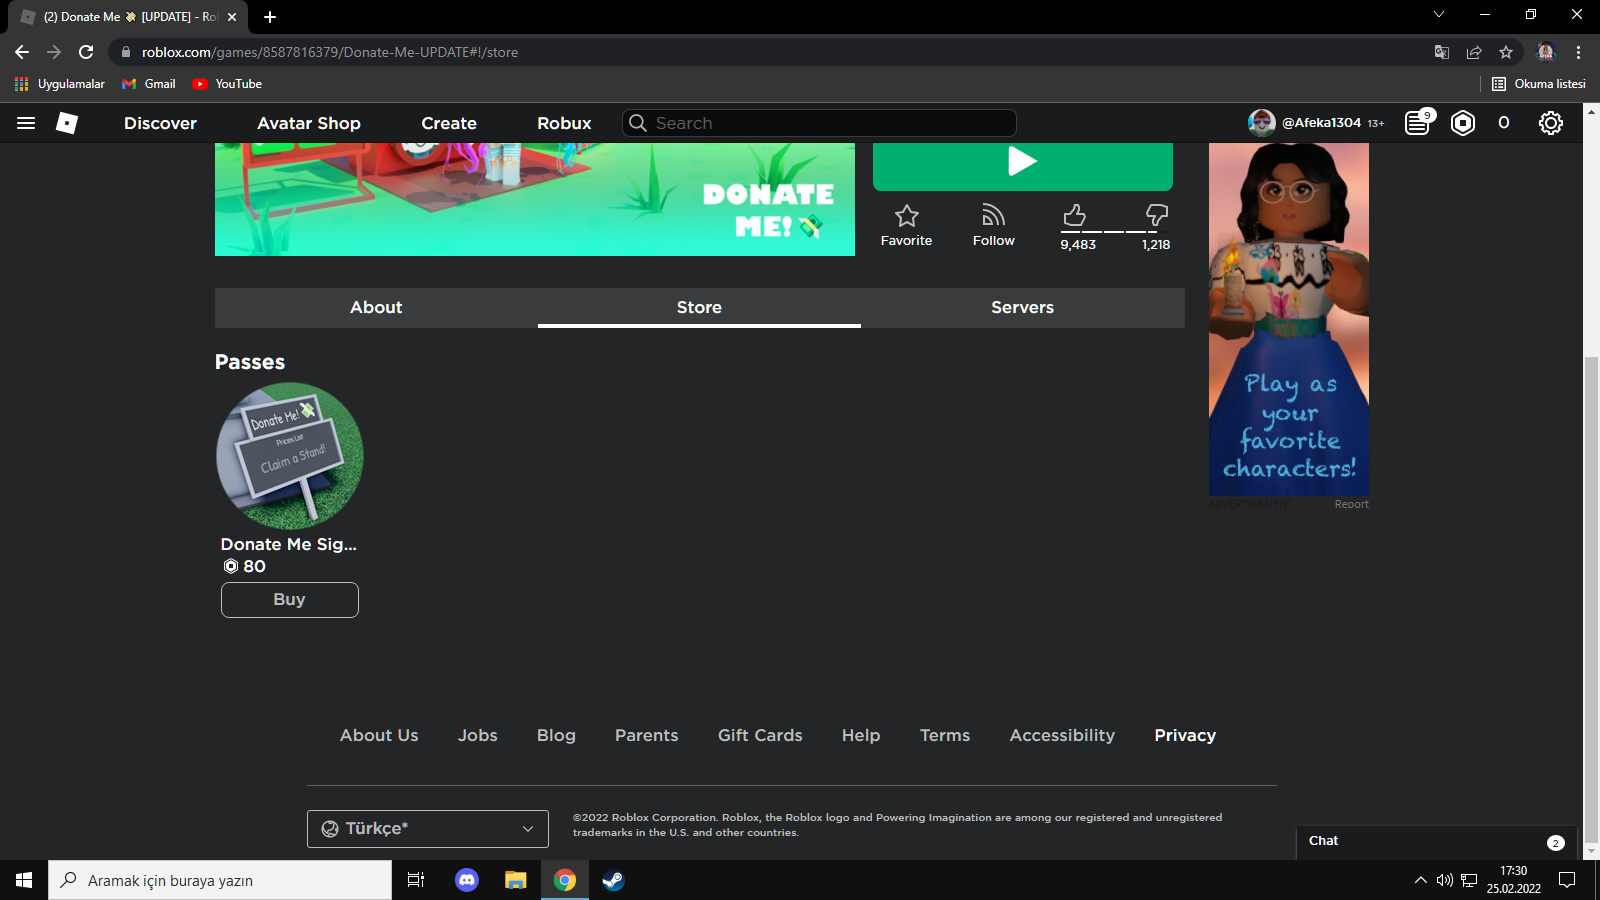This screenshot has width=1600, height=900.
Task: Focus the Roblox Search field
Action: click(819, 123)
